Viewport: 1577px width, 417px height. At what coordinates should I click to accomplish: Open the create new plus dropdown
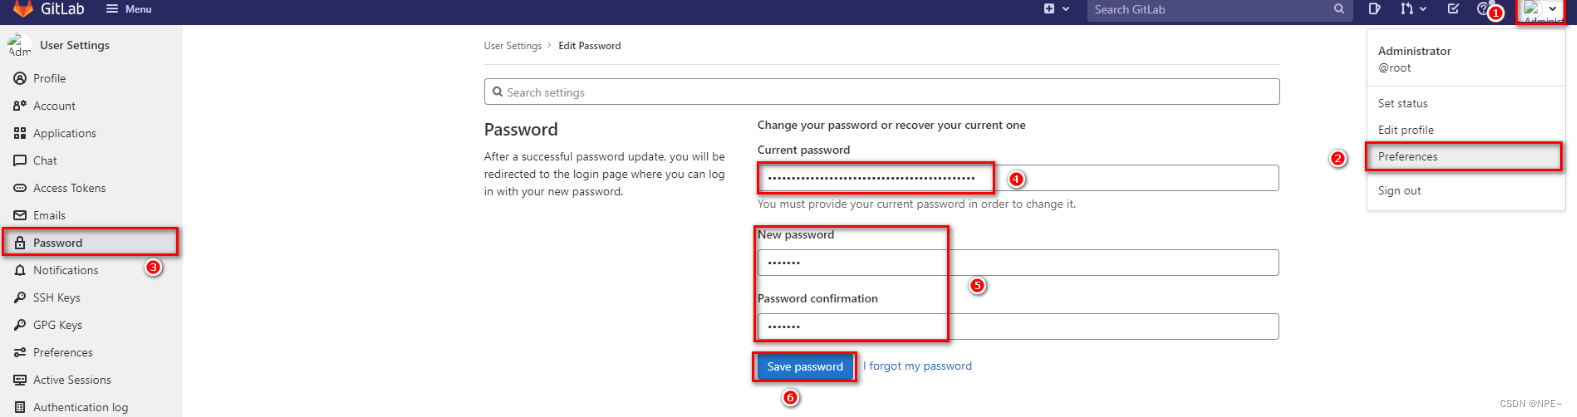coord(1056,9)
